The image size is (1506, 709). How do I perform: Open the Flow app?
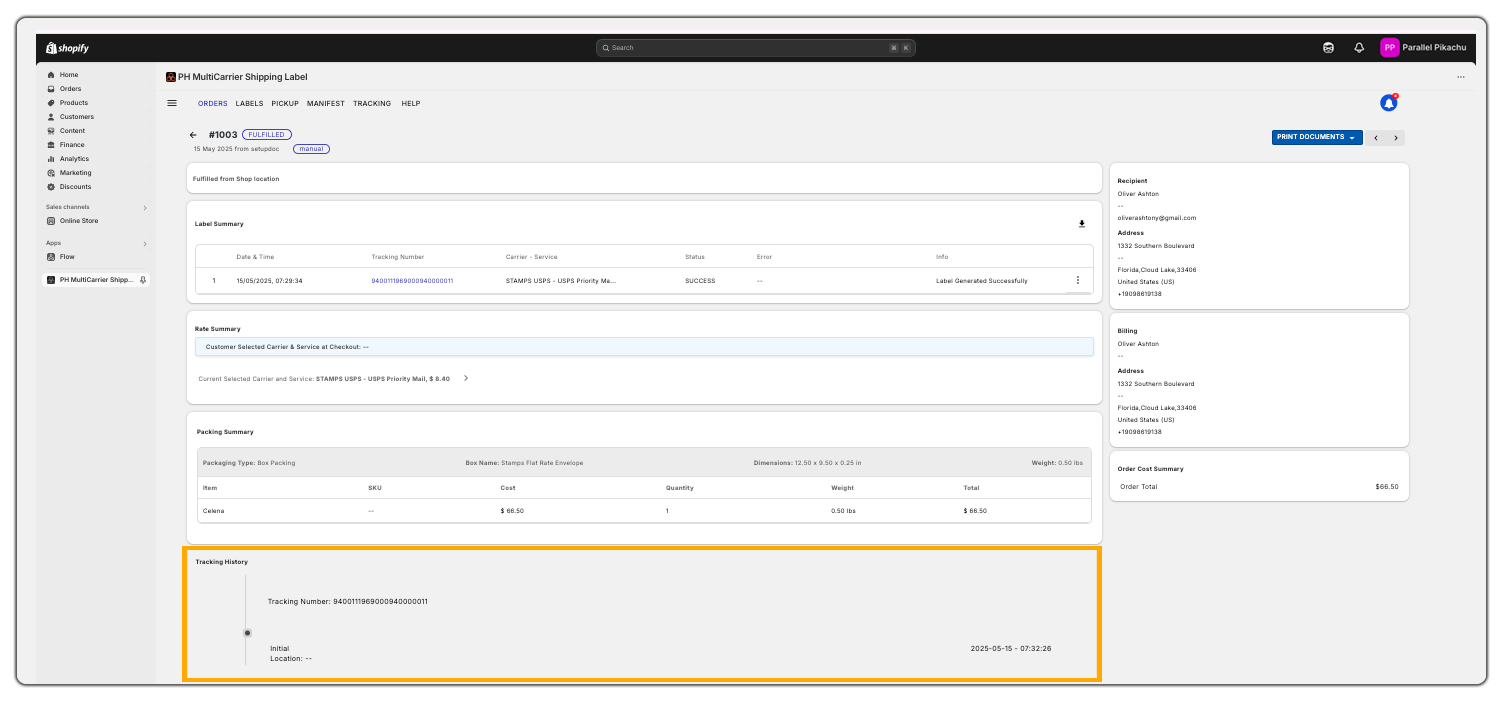point(67,257)
